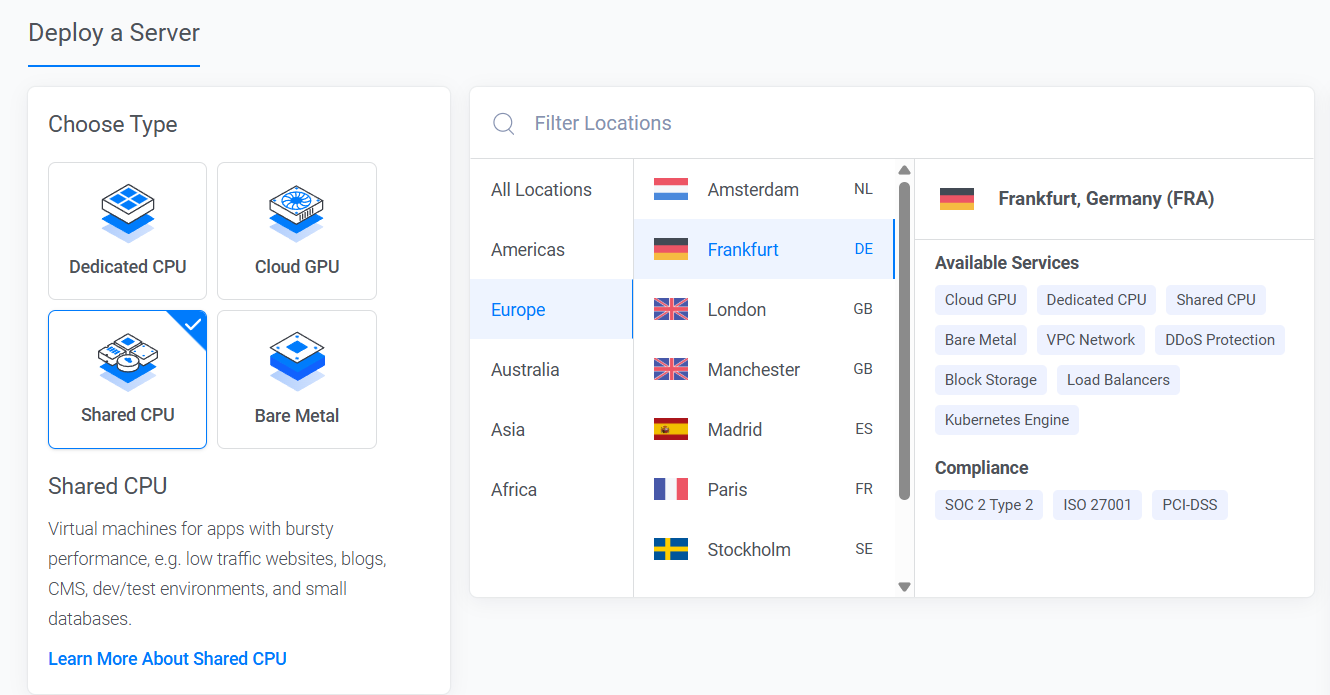Viewport: 1330px width, 695px height.
Task: Switch to the Australia region
Action: click(551, 369)
